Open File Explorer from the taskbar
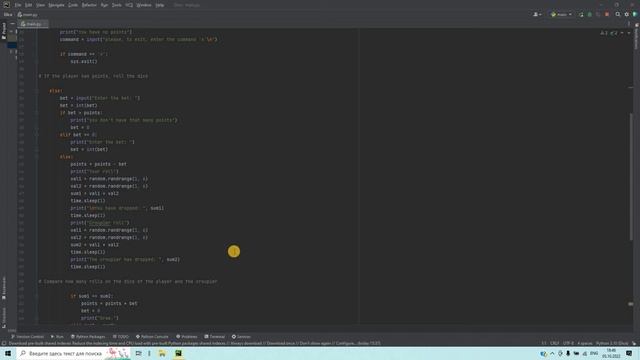The image size is (640, 360). (x=162, y=353)
